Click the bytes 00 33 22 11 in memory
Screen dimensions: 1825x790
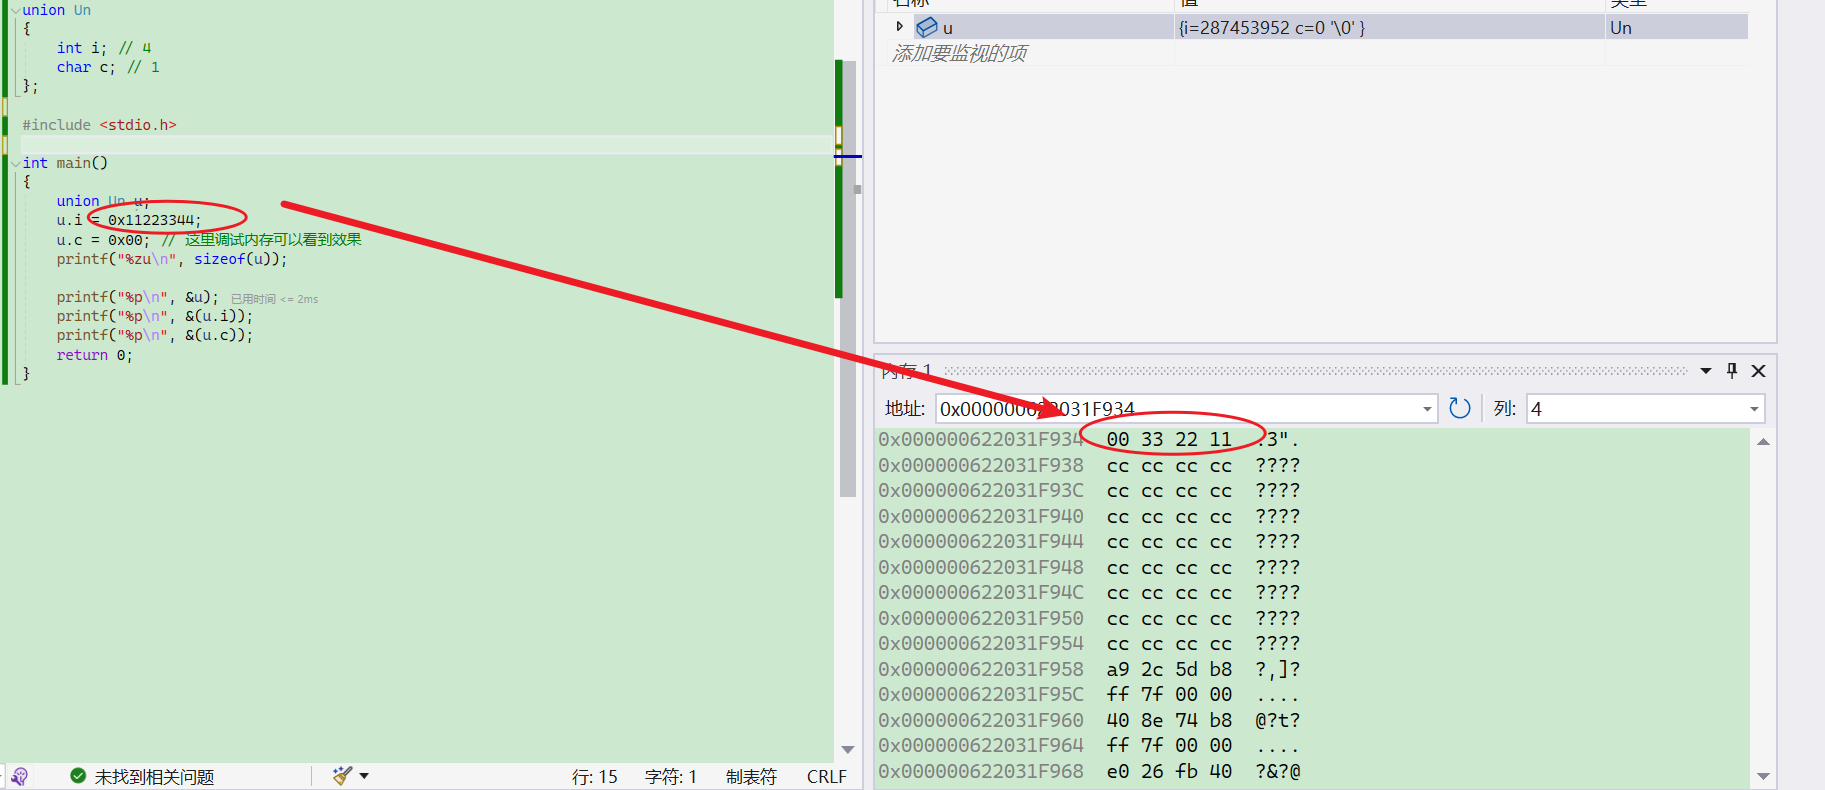tap(1169, 439)
